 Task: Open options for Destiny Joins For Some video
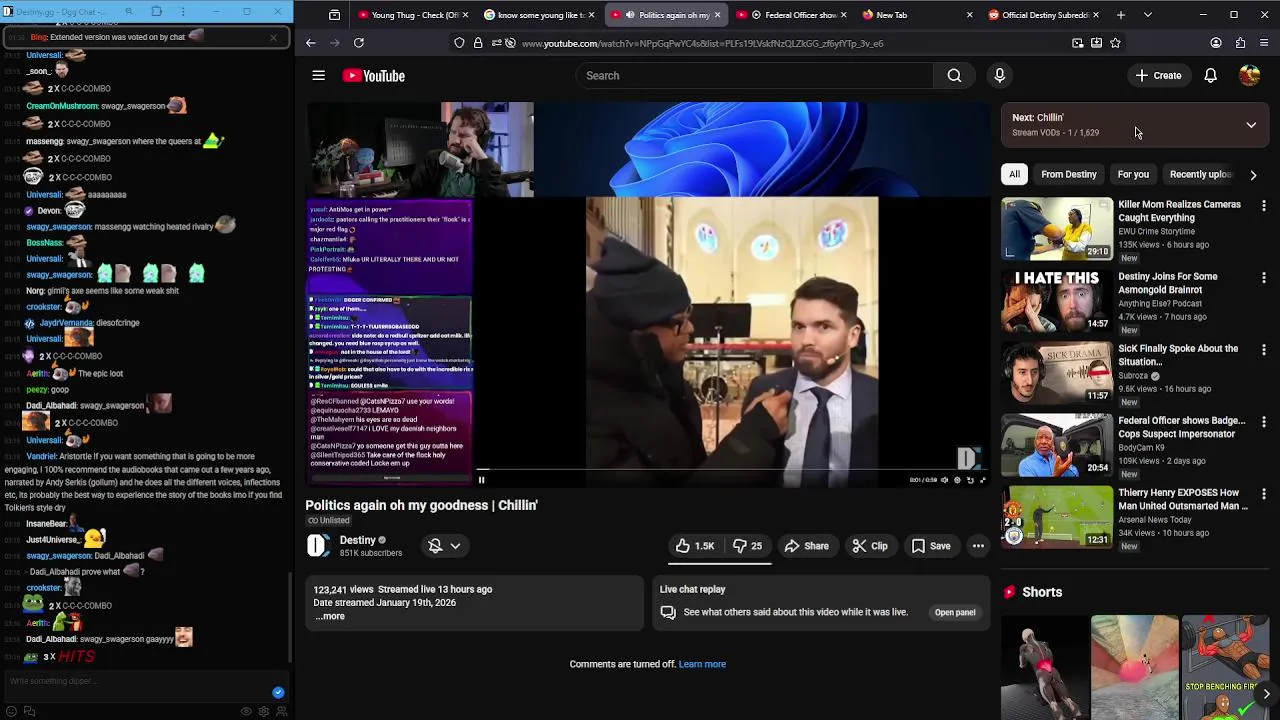click(1264, 278)
